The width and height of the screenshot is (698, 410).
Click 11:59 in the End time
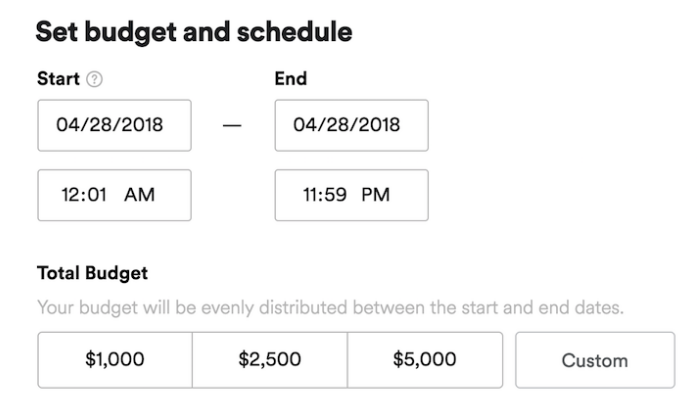(324, 195)
